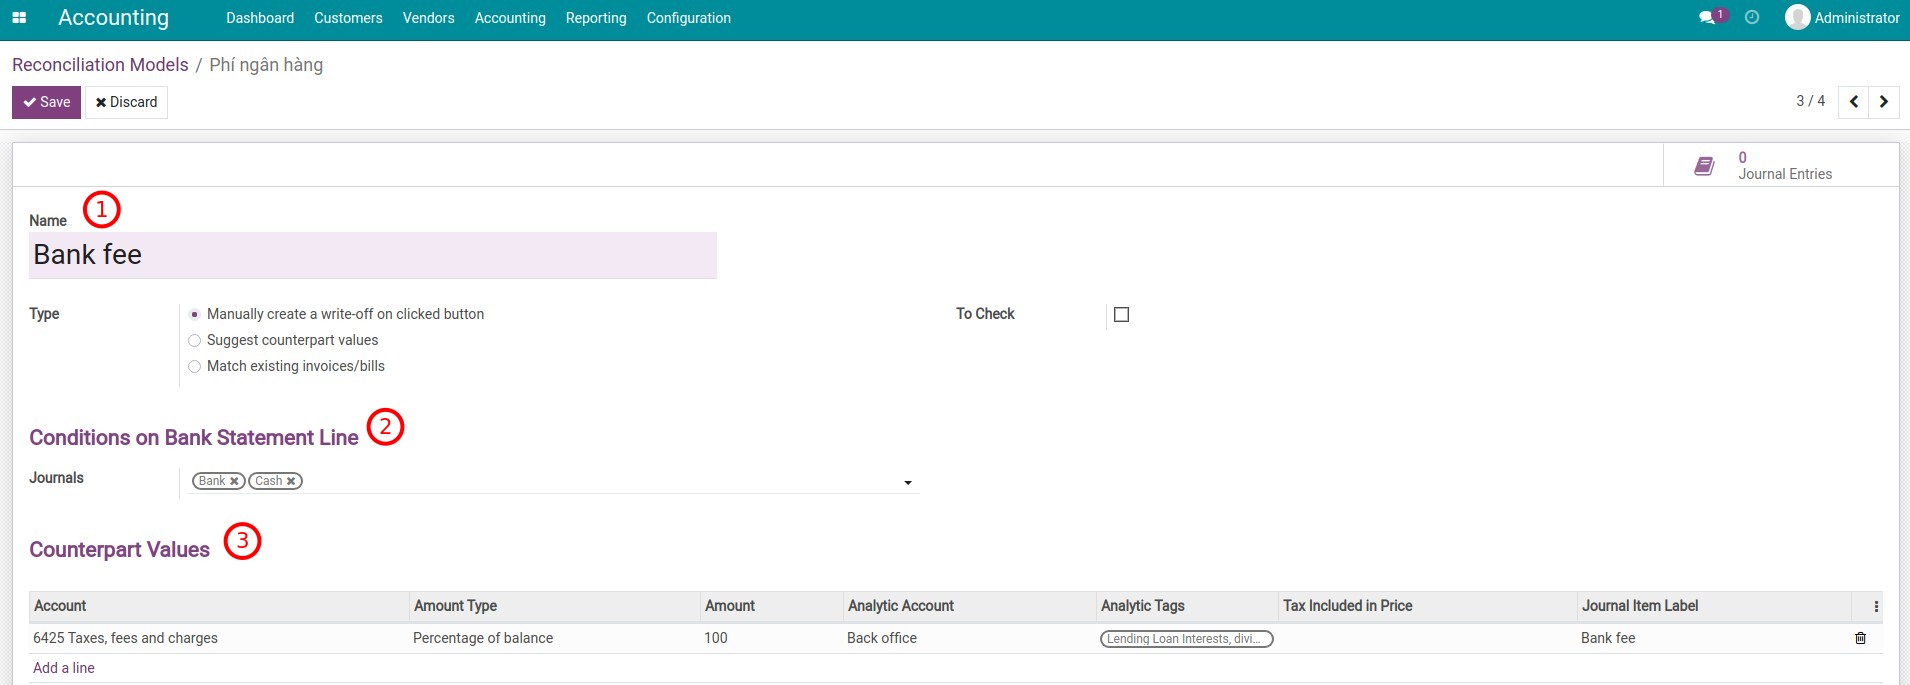Click Add a line link
The image size is (1910, 685).
(64, 668)
